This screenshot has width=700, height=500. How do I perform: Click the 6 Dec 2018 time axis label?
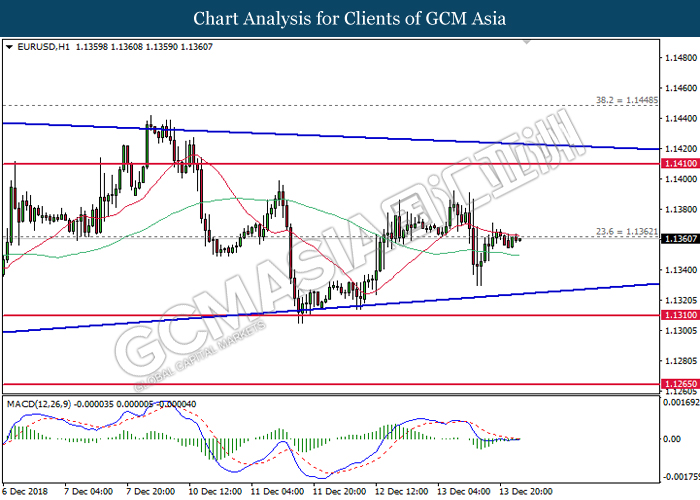[25, 492]
